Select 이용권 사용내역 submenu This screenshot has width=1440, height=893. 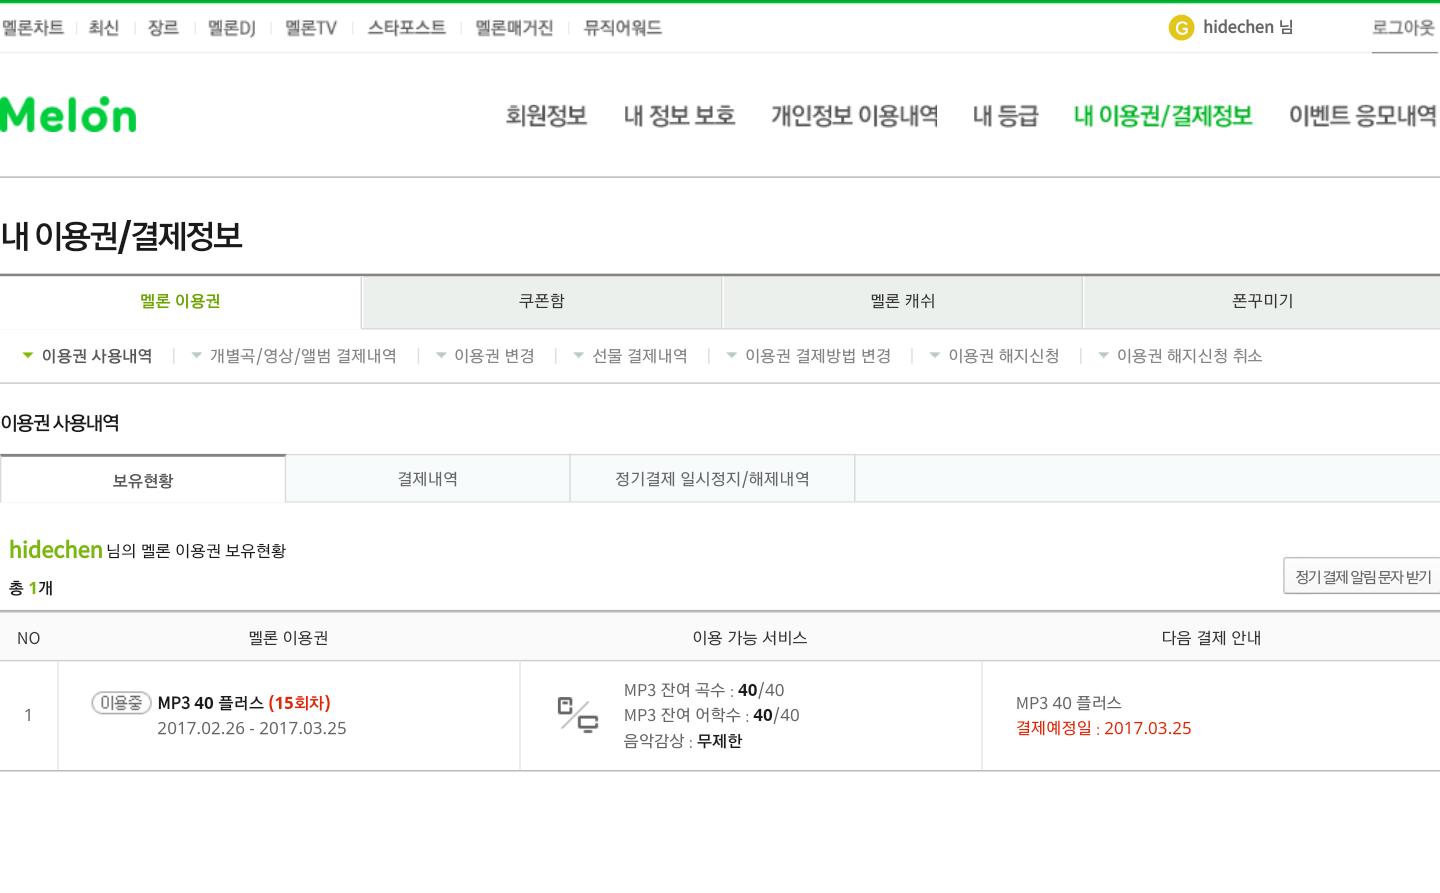(x=96, y=356)
